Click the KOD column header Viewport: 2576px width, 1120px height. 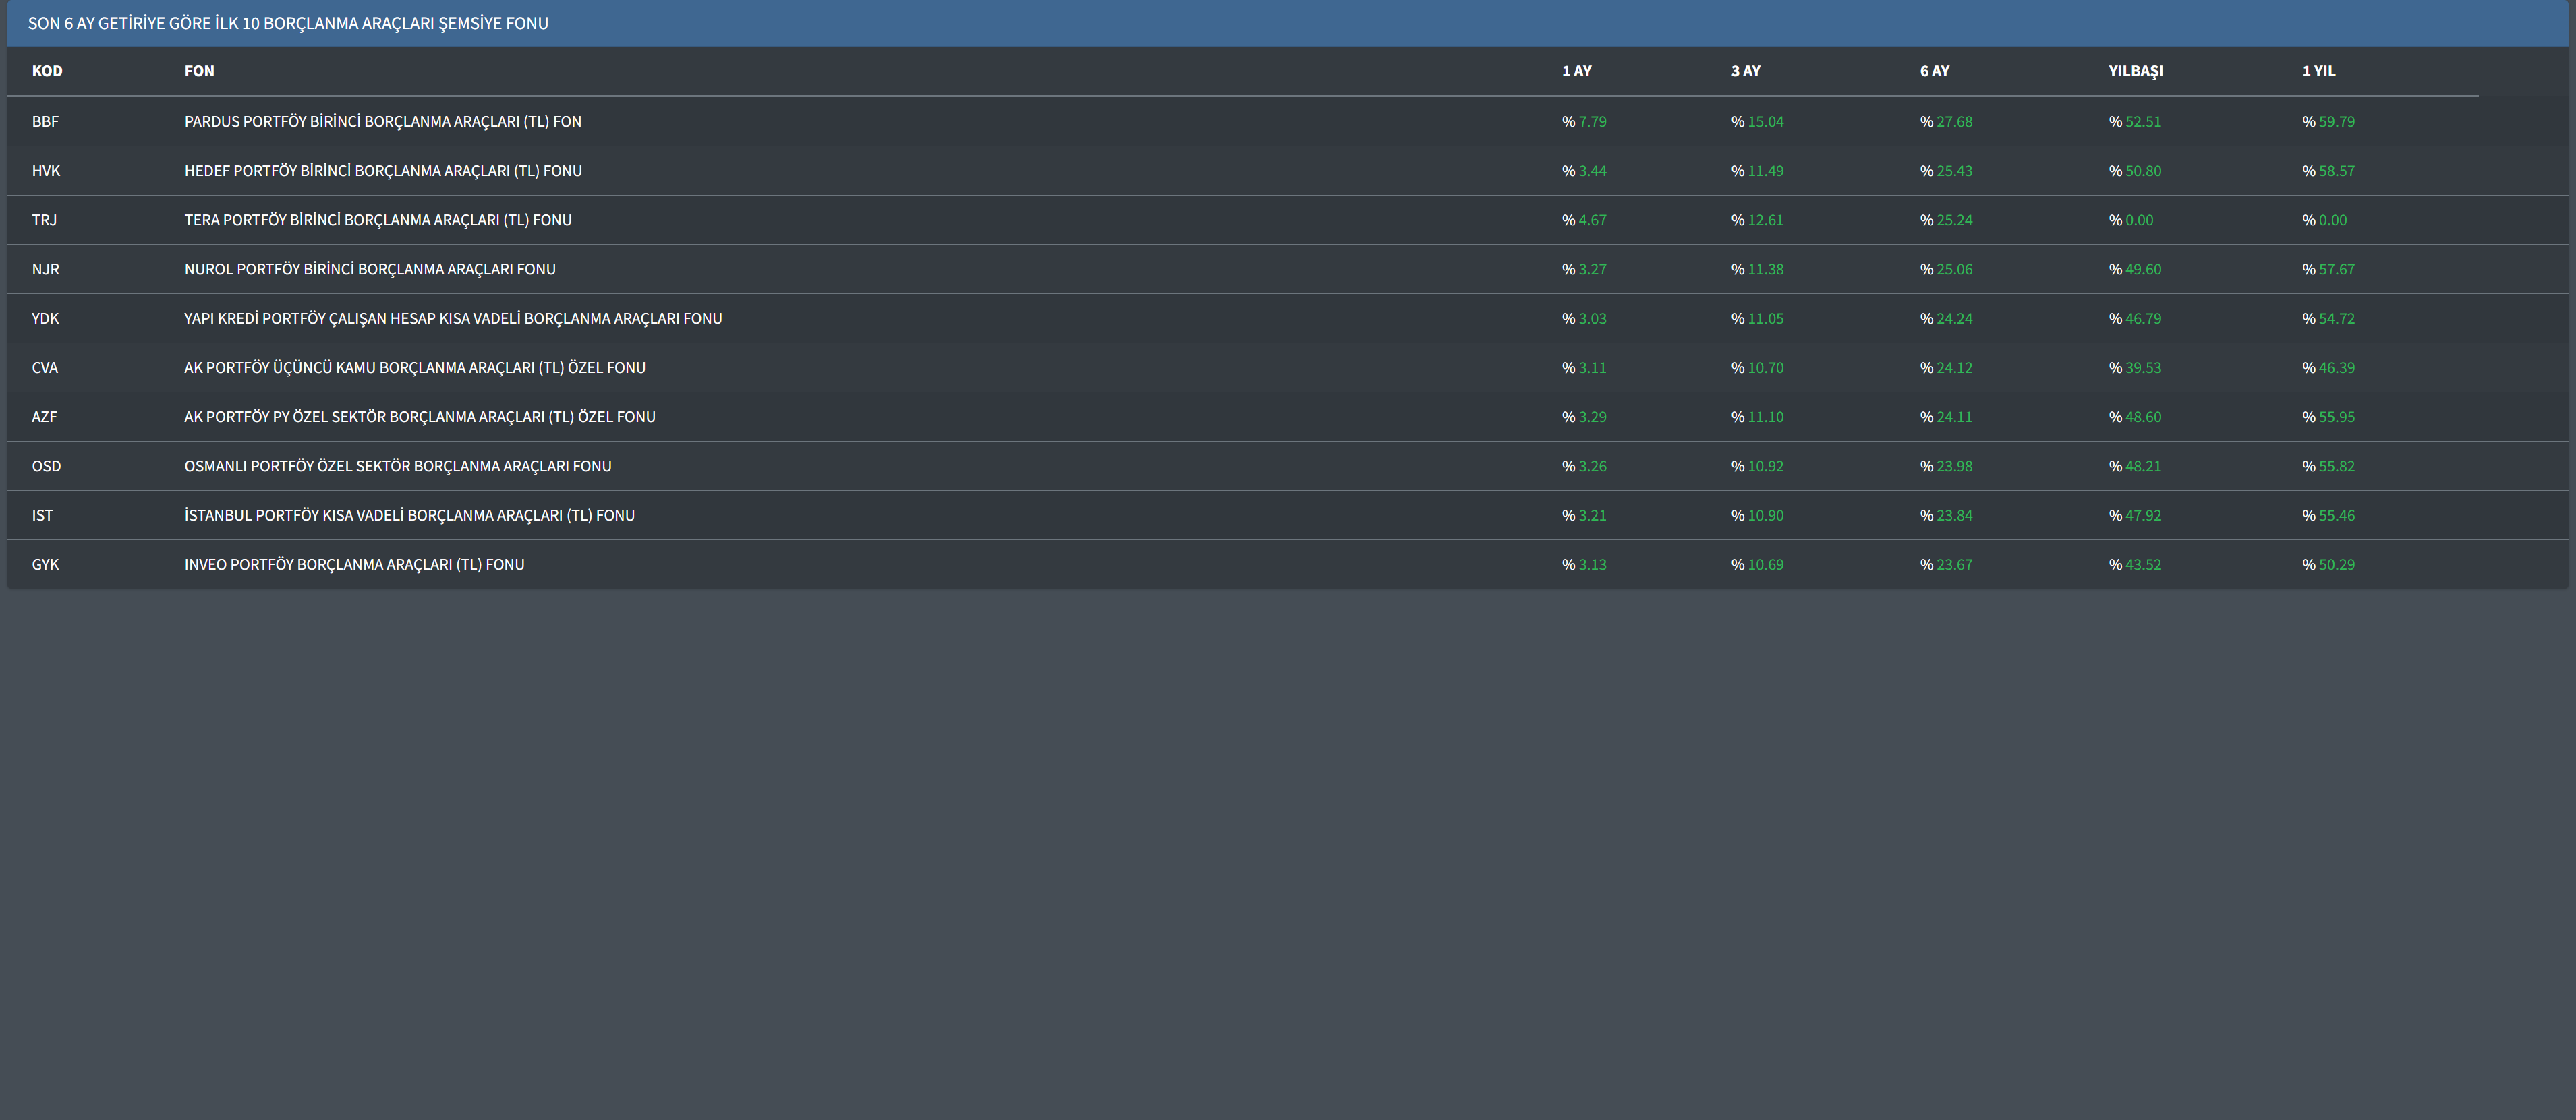click(x=47, y=71)
